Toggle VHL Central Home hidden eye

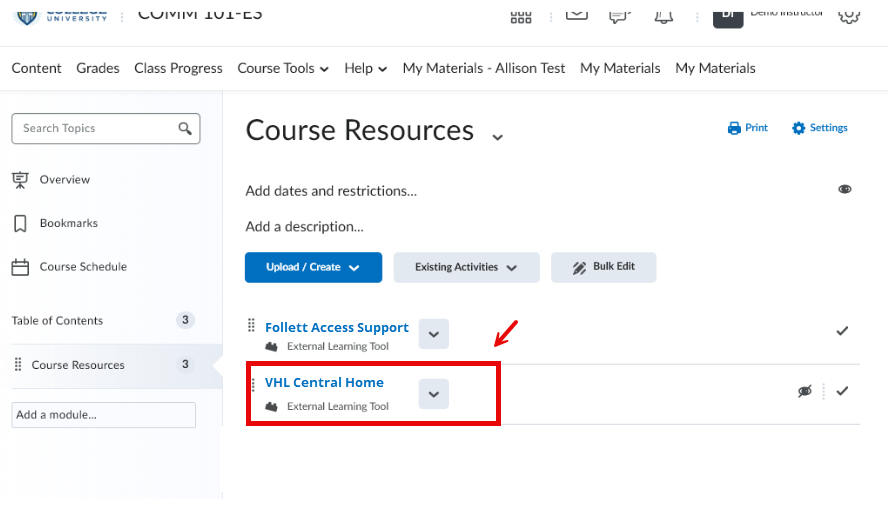click(x=805, y=391)
